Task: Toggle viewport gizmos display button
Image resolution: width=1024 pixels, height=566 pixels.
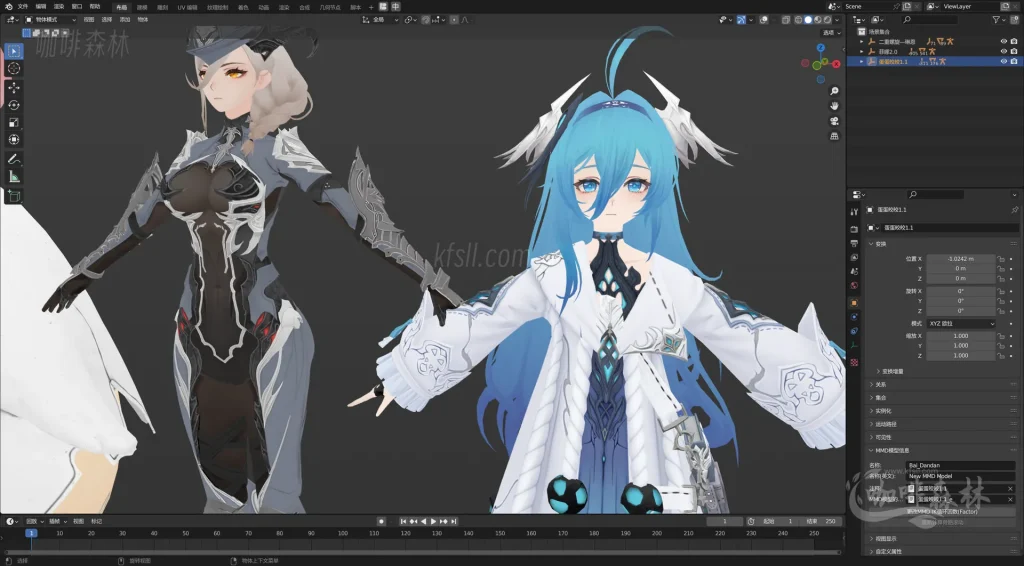Action: tap(741, 20)
